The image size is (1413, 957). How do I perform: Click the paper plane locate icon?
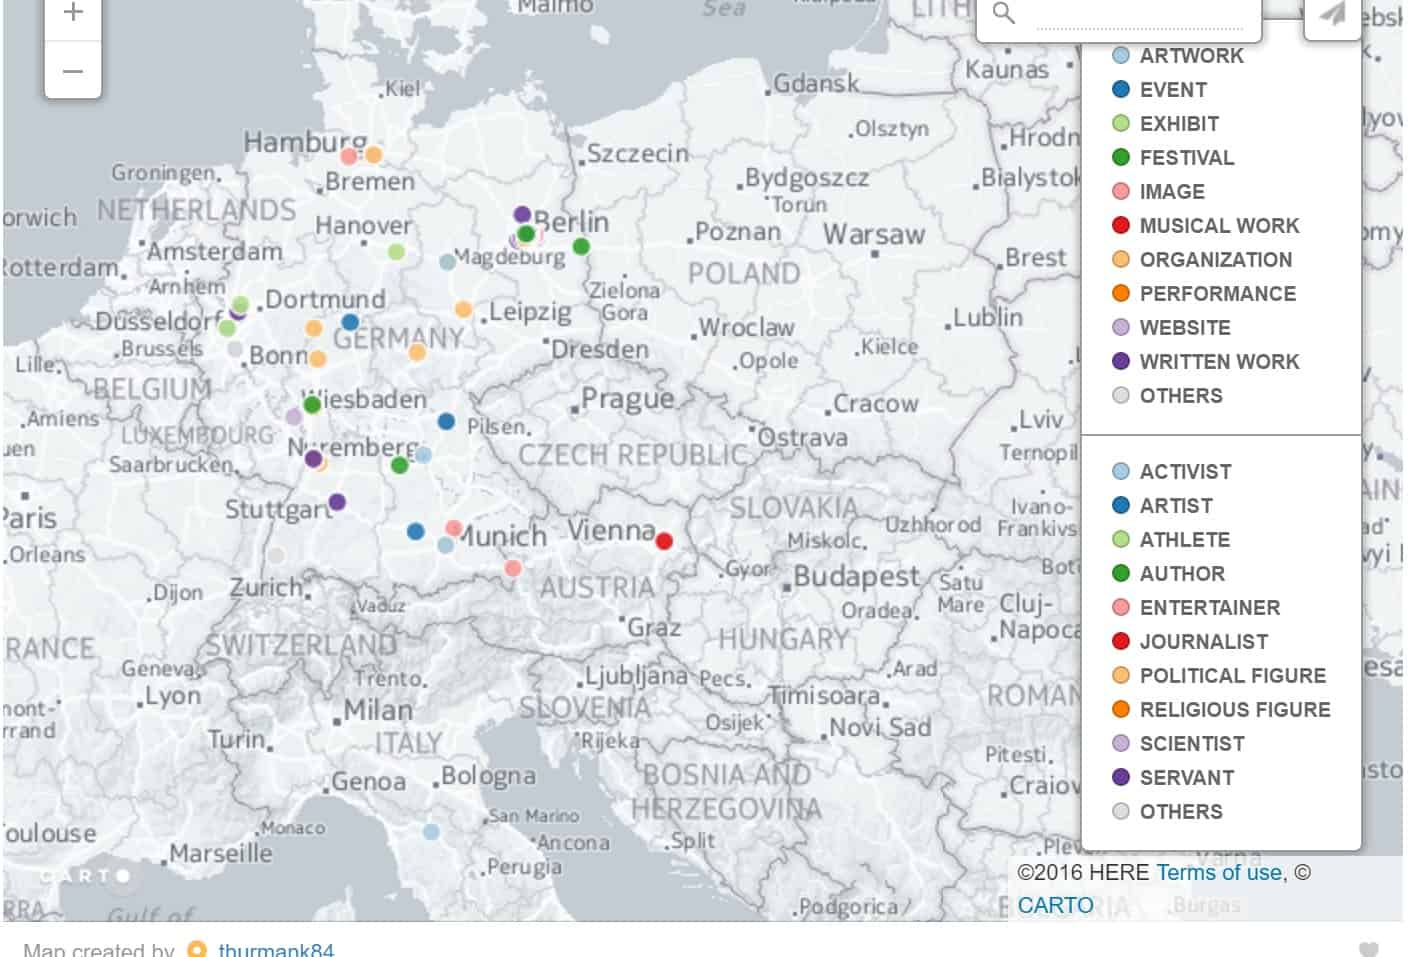tap(1332, 14)
